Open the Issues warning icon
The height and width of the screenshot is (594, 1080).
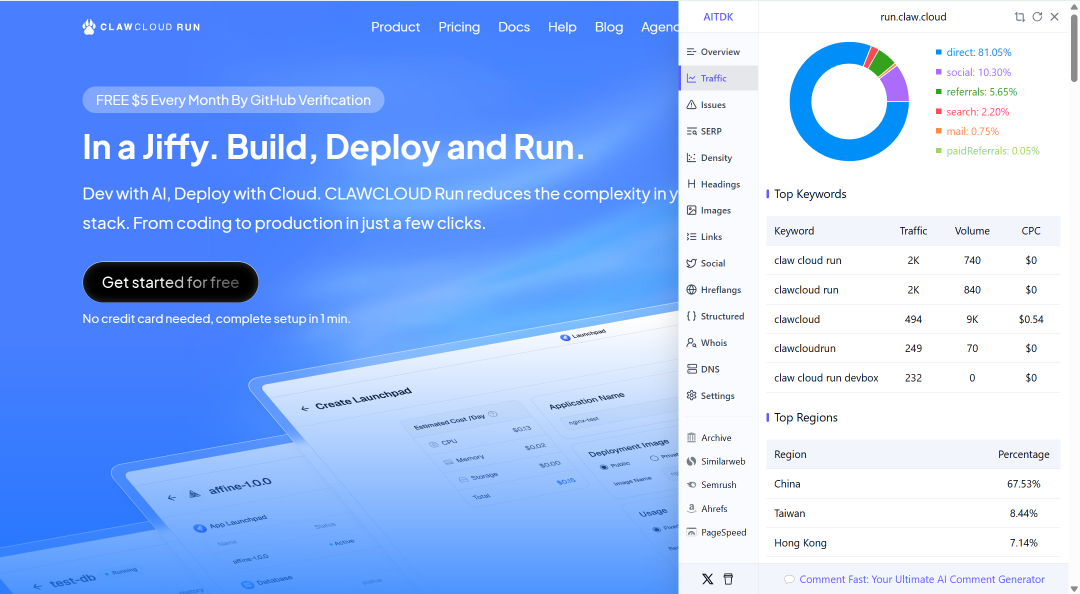click(691, 105)
